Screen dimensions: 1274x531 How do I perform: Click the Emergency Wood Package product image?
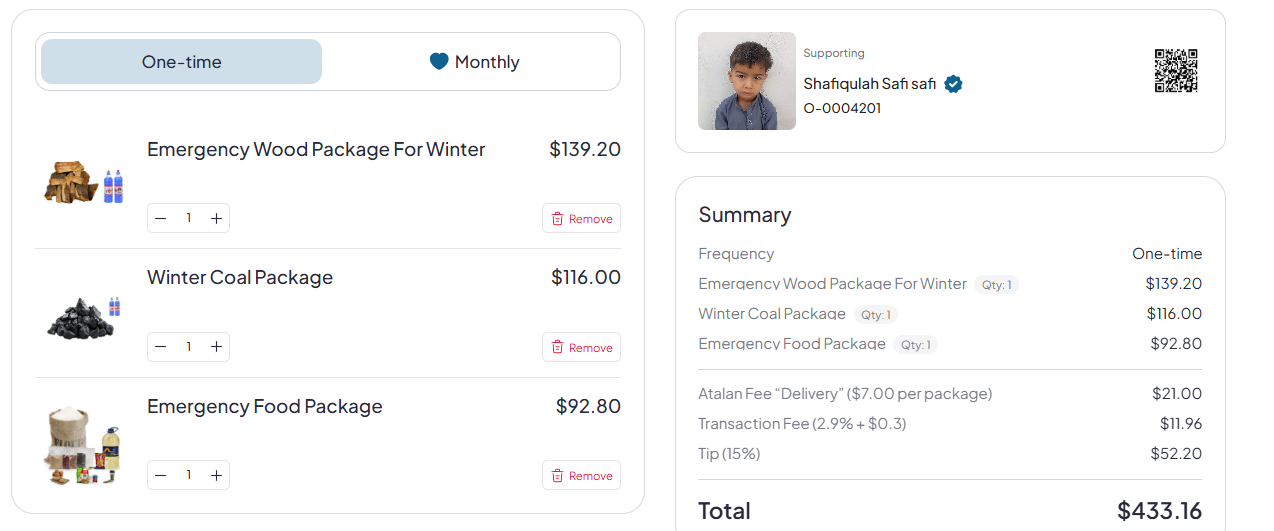[84, 182]
